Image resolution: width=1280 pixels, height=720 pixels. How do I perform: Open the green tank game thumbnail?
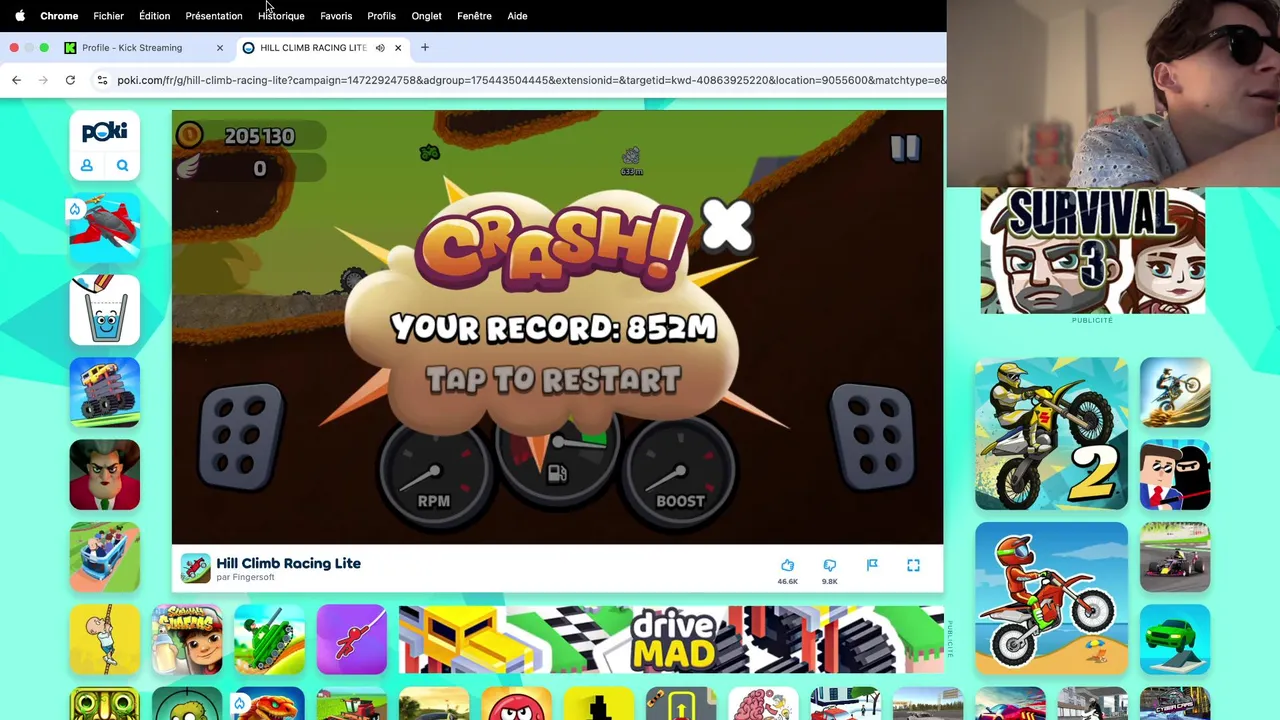tap(269, 640)
